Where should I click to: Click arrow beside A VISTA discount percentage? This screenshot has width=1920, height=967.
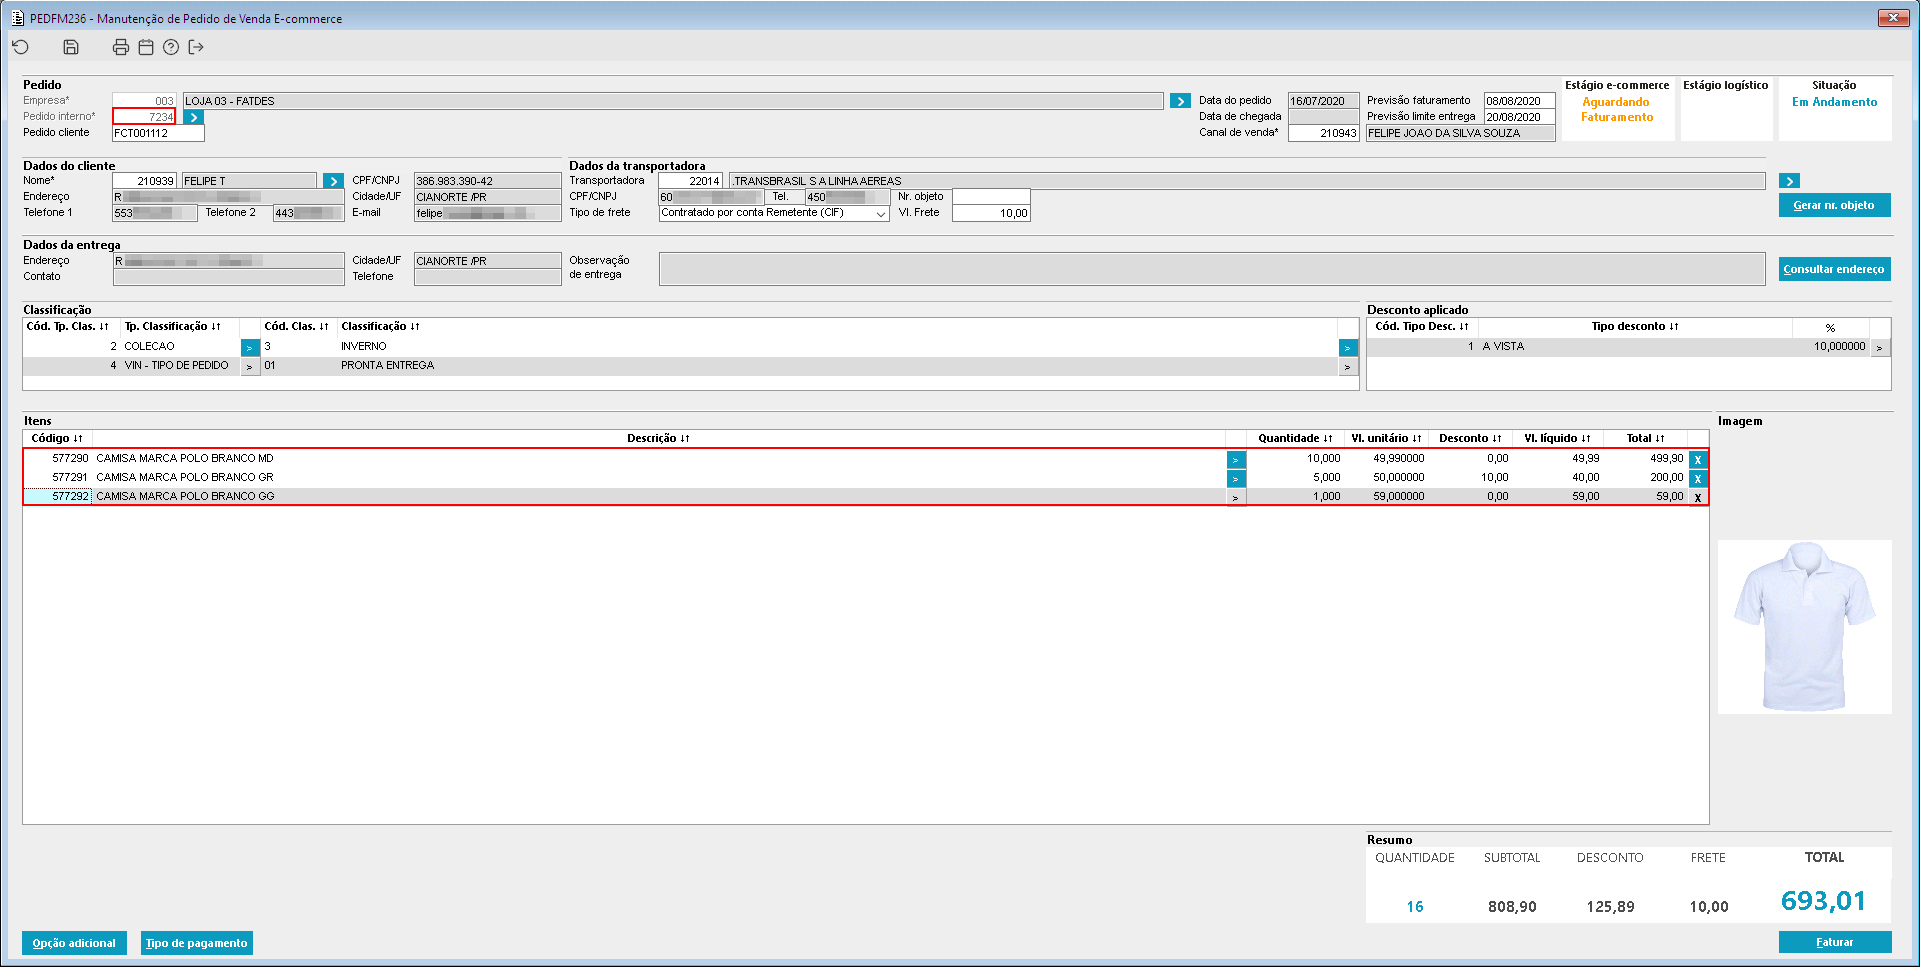pos(1880,348)
